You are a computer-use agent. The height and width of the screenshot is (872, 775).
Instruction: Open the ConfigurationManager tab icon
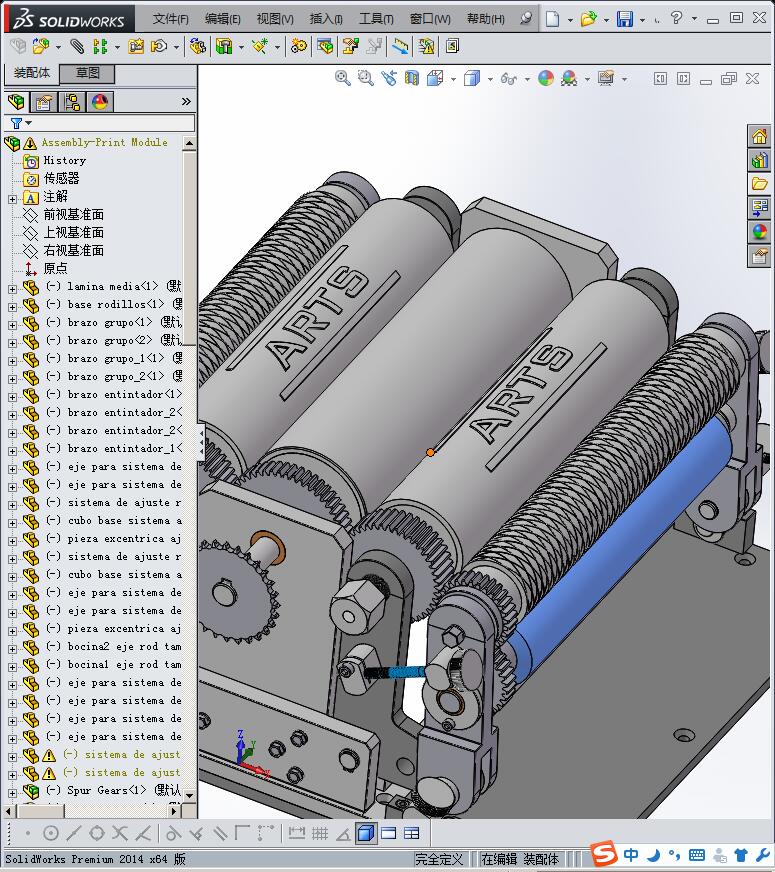click(72, 102)
